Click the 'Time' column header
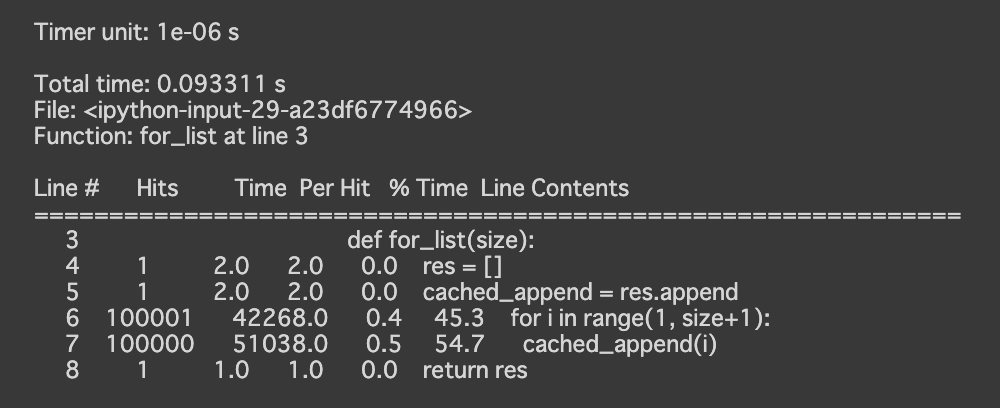The height and width of the screenshot is (408, 1000). pyautogui.click(x=261, y=188)
